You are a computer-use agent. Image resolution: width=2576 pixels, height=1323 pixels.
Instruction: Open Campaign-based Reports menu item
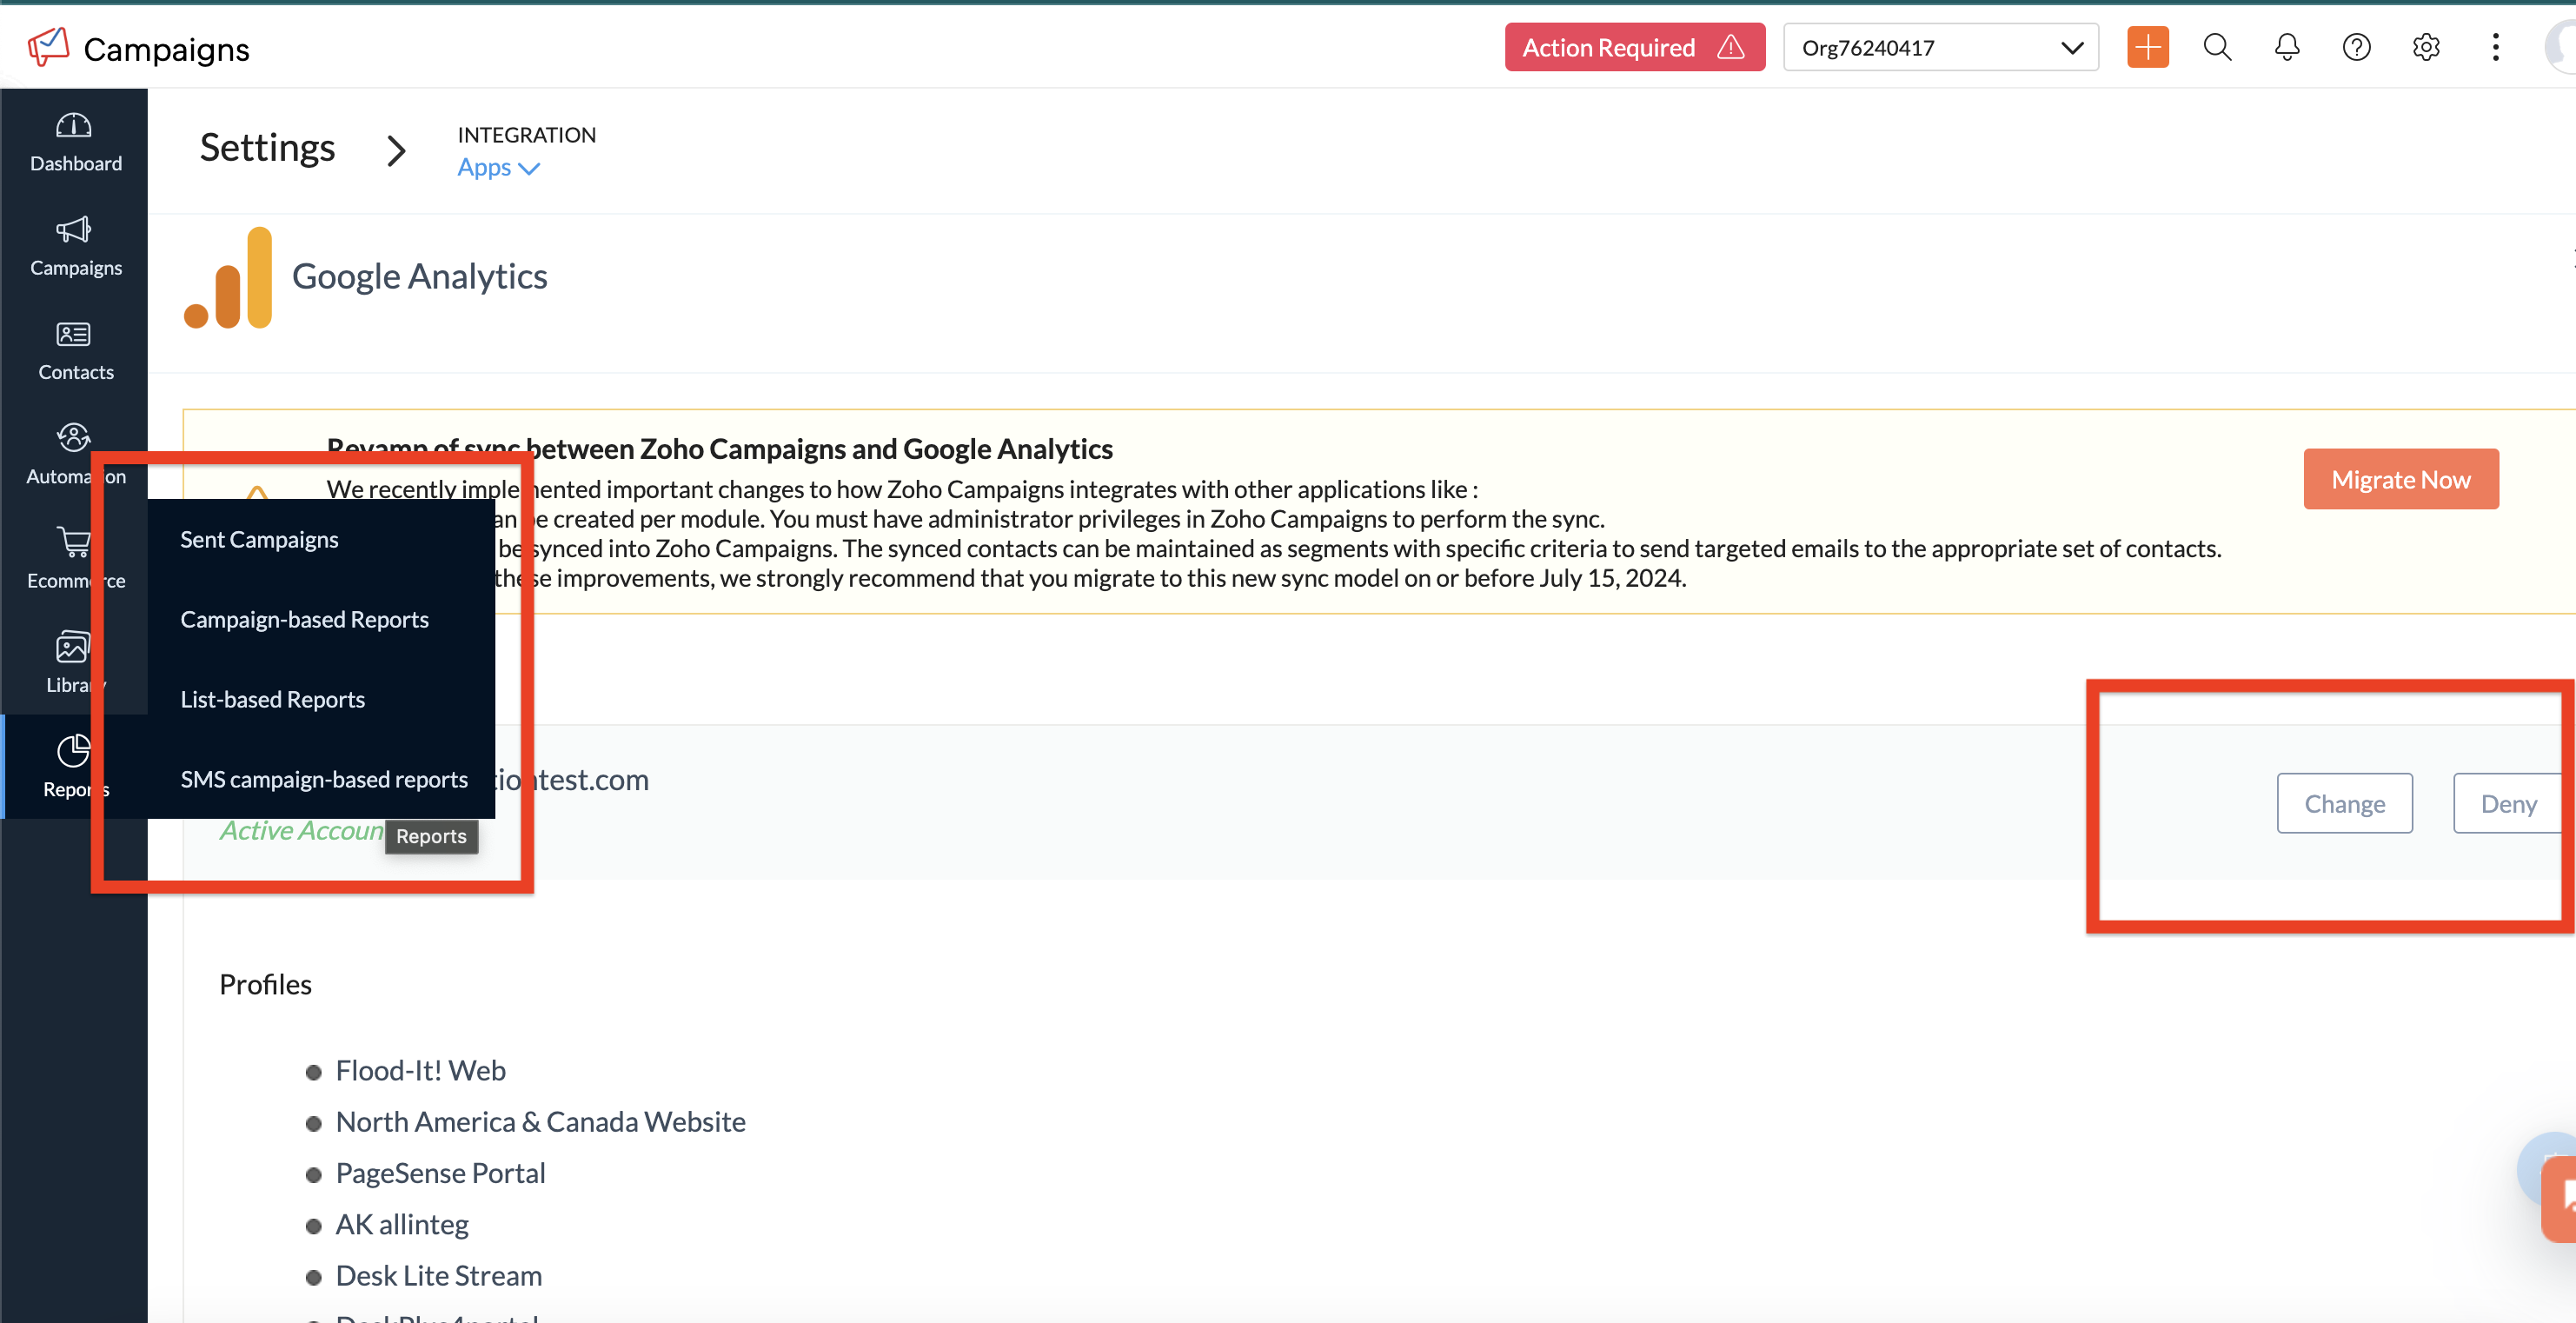(304, 620)
